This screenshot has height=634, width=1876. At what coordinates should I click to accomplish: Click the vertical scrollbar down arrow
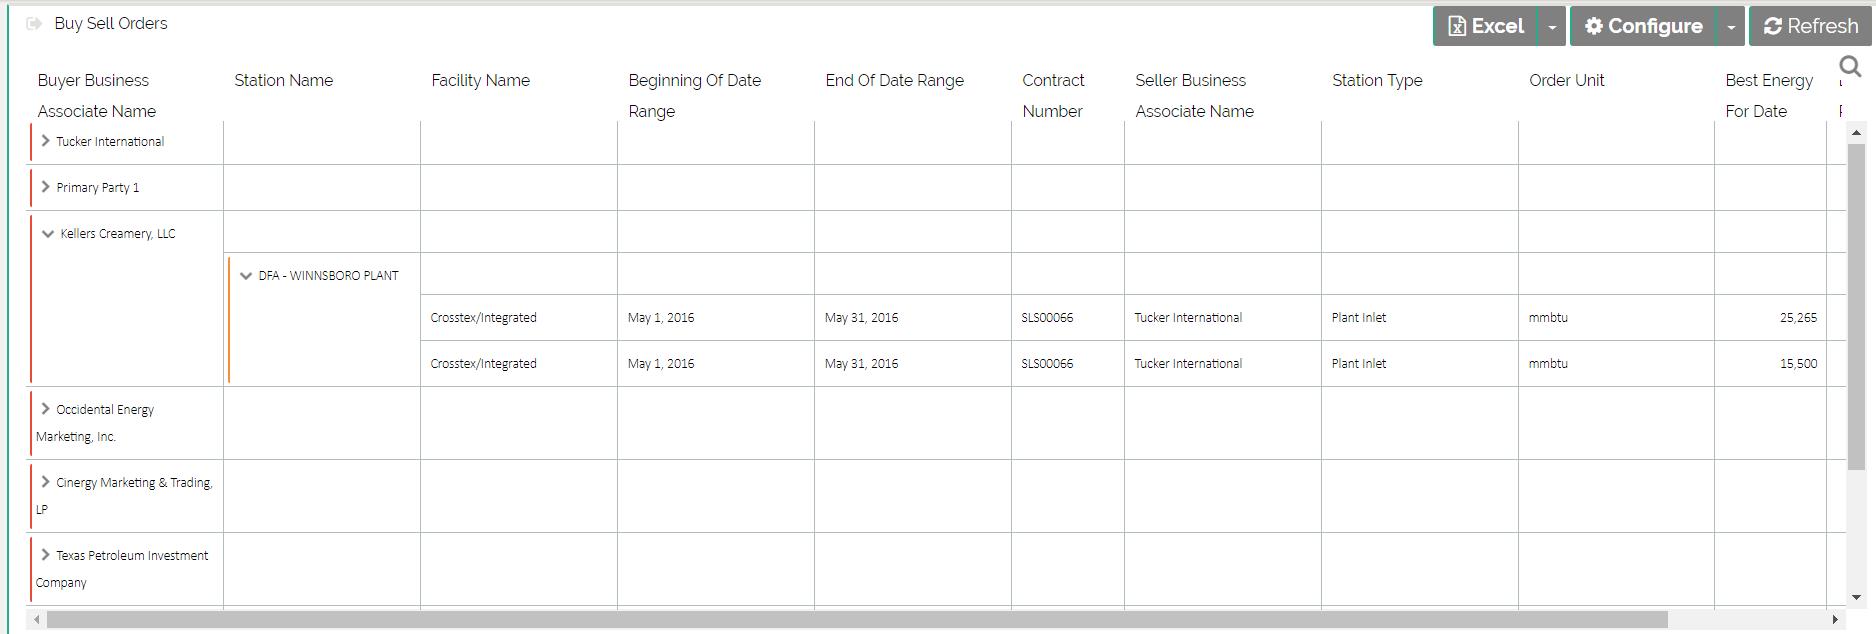(1856, 598)
